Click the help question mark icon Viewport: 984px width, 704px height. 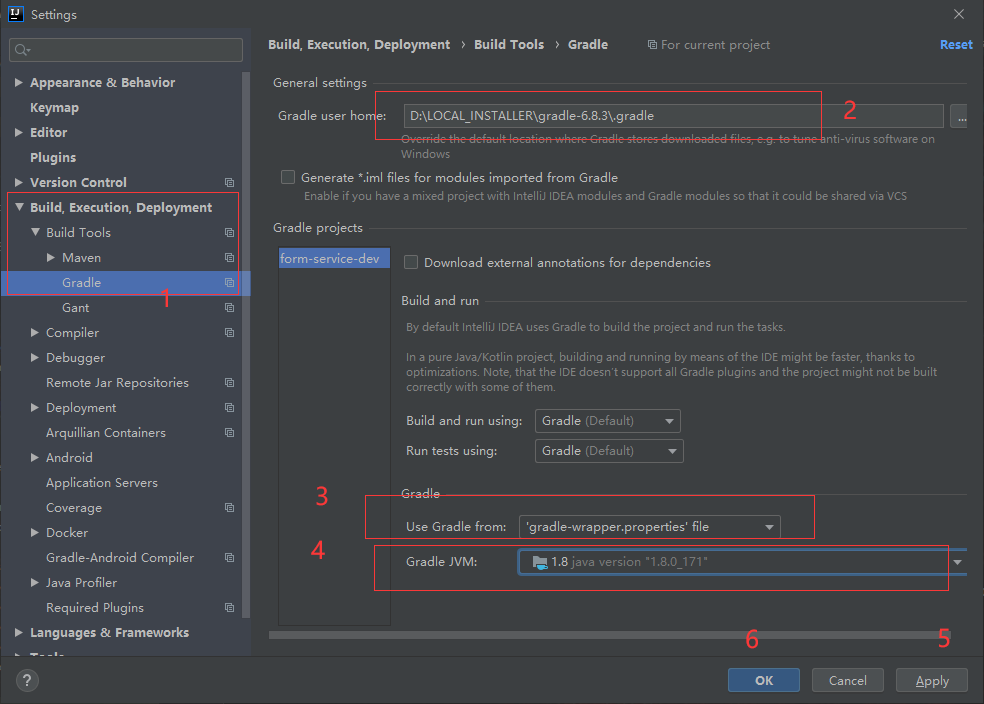26,681
